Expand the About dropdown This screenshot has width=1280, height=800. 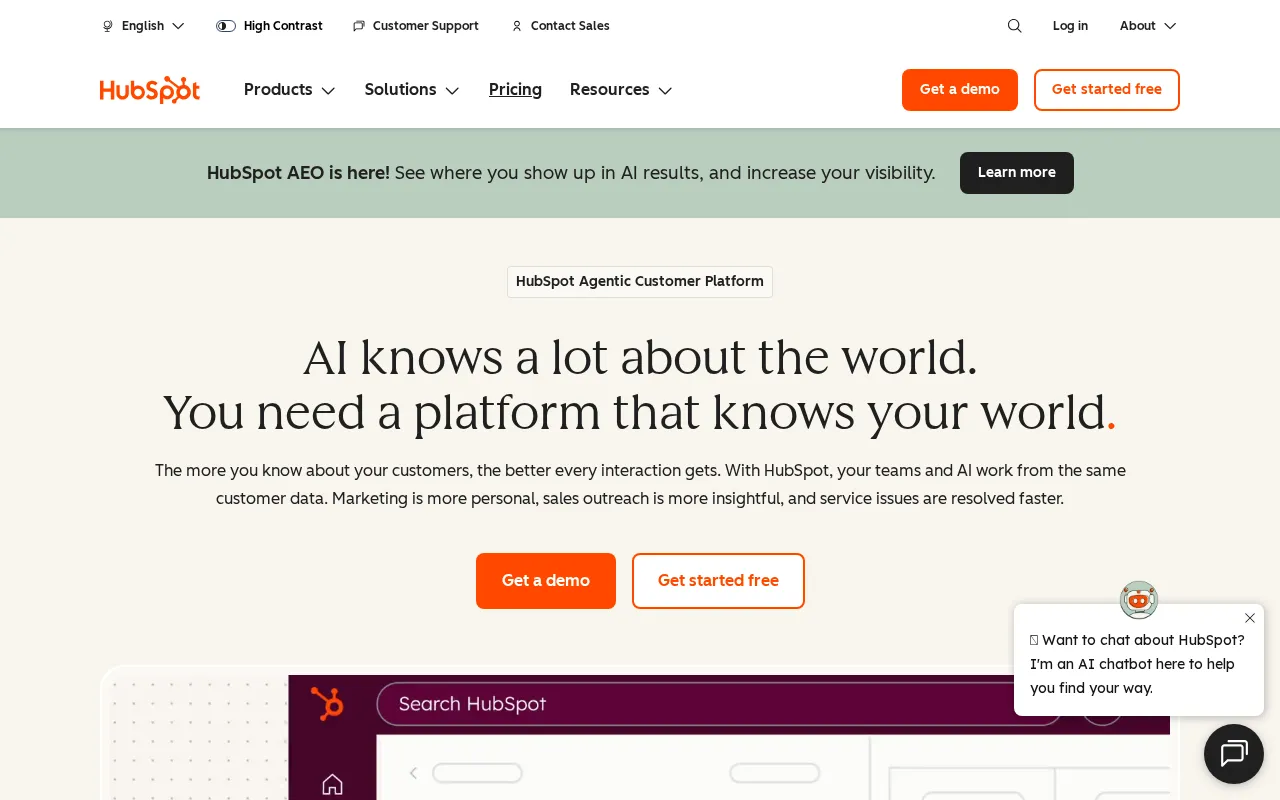1148,26
